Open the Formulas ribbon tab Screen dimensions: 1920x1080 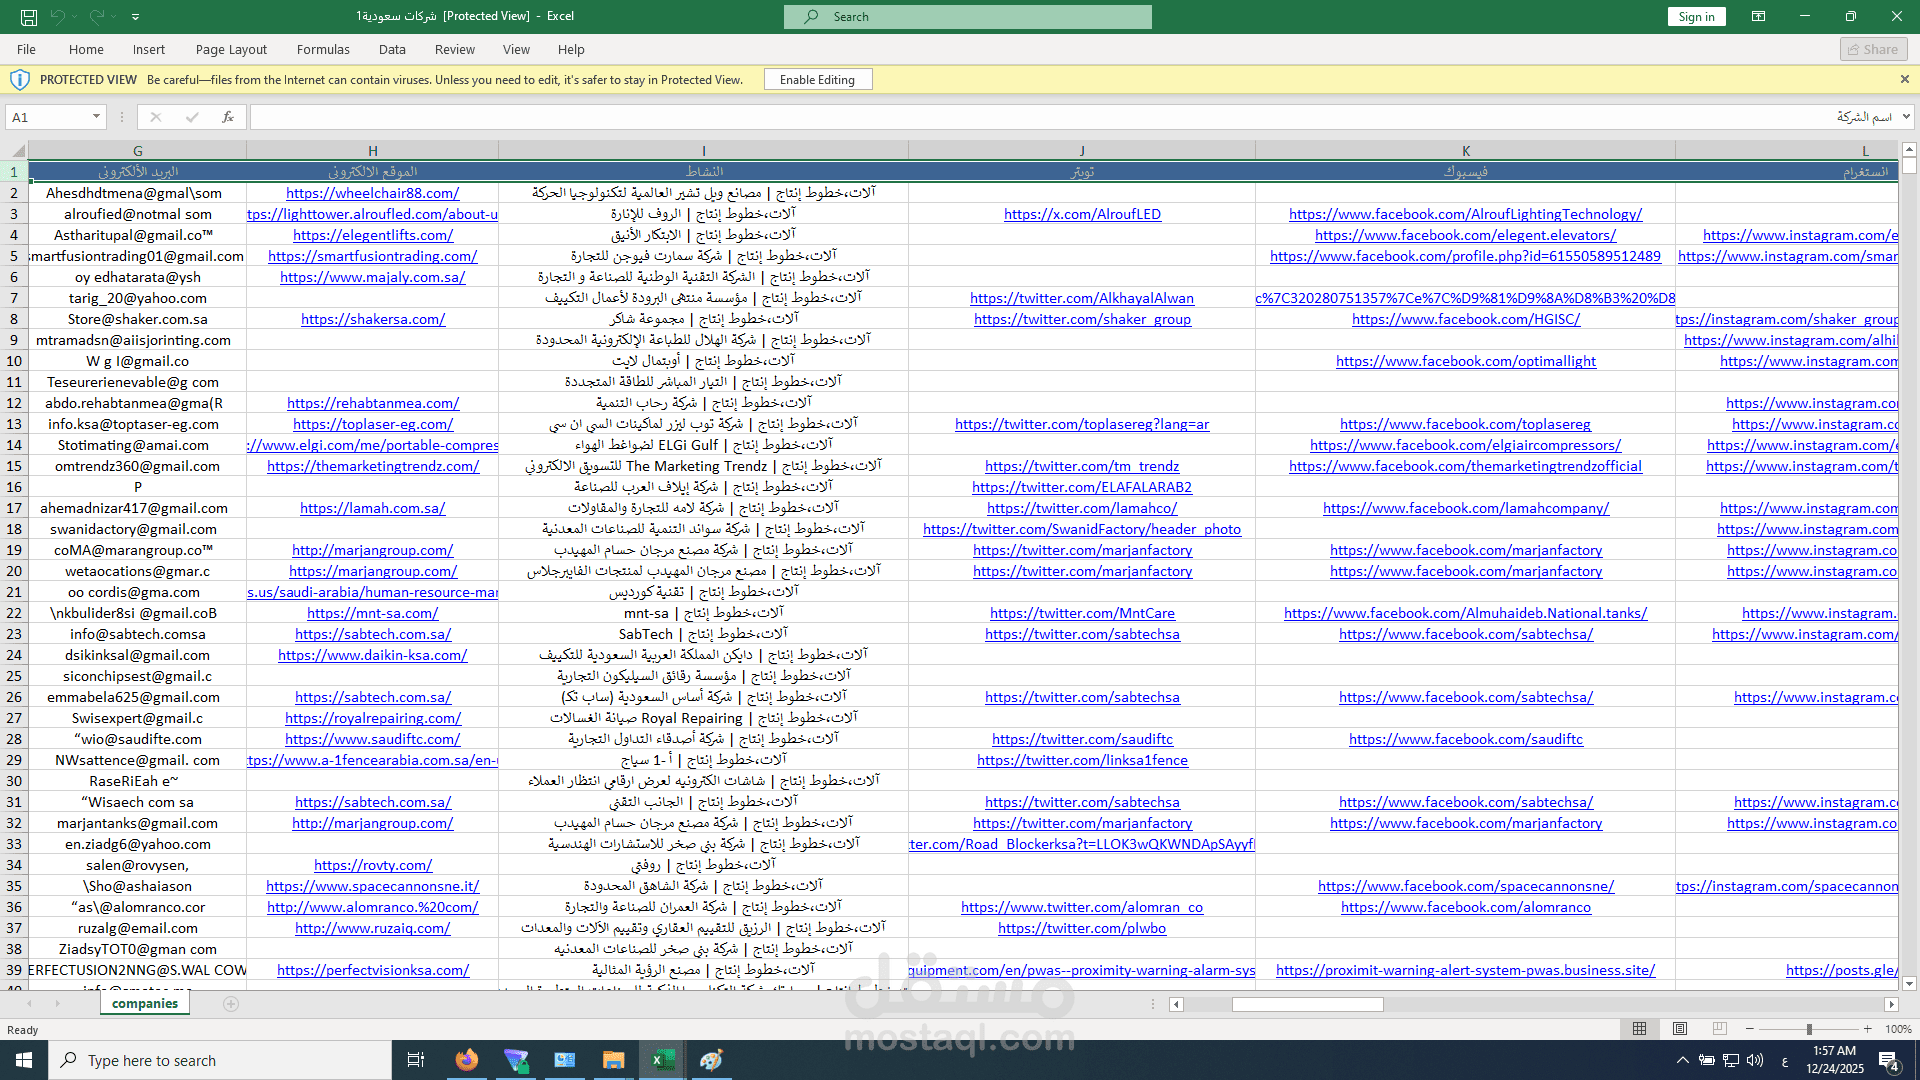[323, 49]
